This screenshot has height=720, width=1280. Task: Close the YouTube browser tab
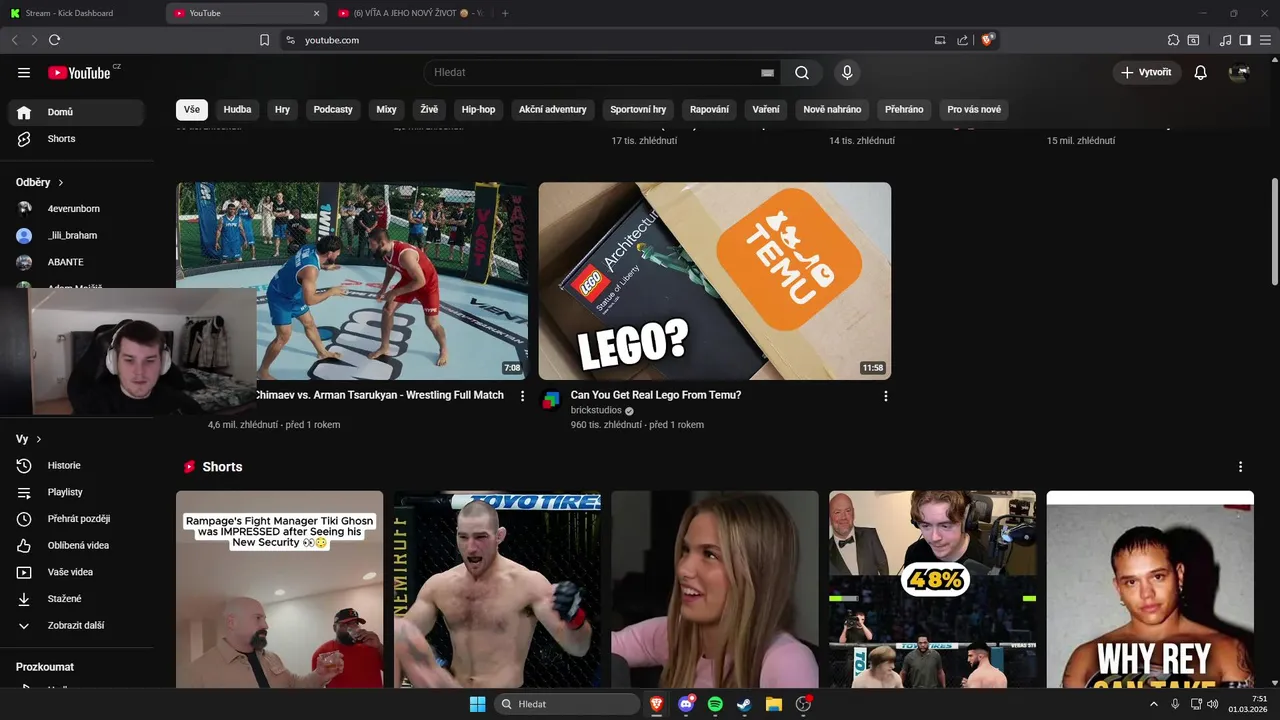pos(317,13)
